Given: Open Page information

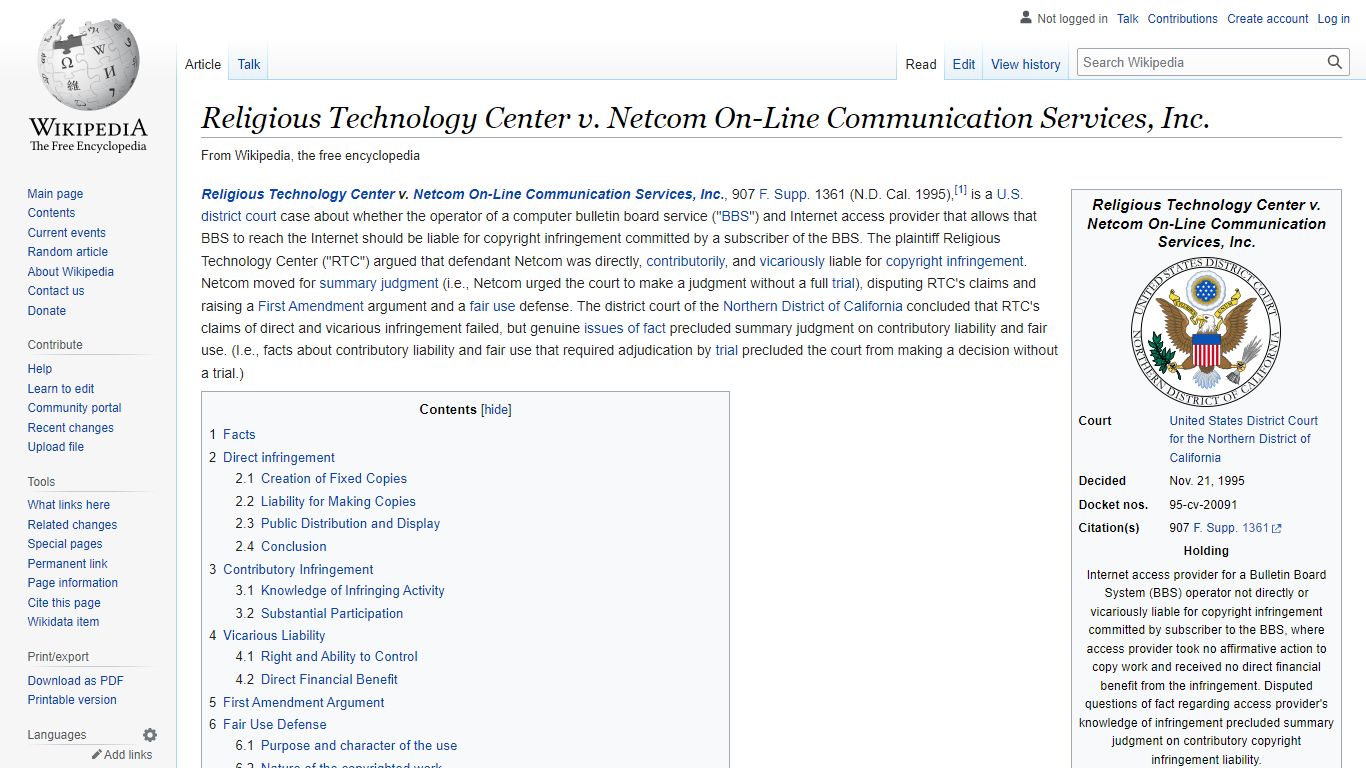Looking at the screenshot, I should click(x=72, y=583).
